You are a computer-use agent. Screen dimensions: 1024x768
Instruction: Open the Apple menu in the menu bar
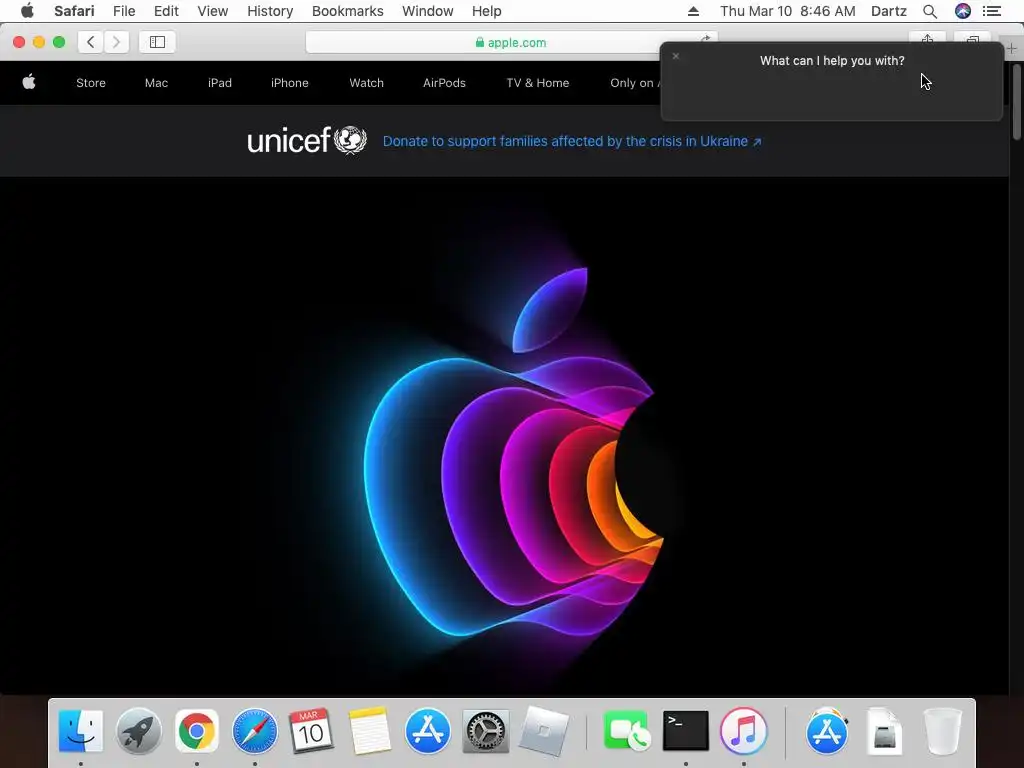pos(27,11)
